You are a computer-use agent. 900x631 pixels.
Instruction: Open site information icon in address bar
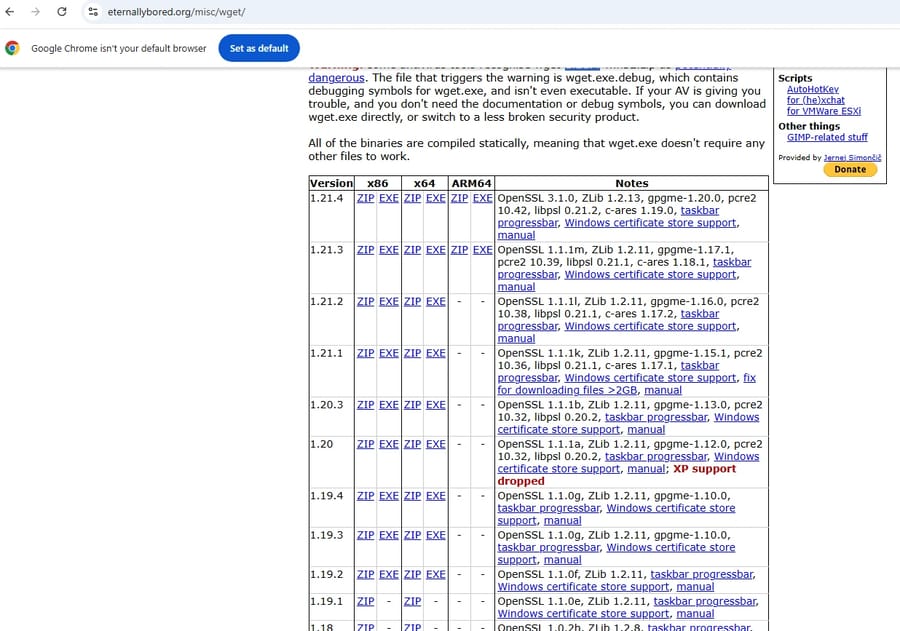pos(93,11)
